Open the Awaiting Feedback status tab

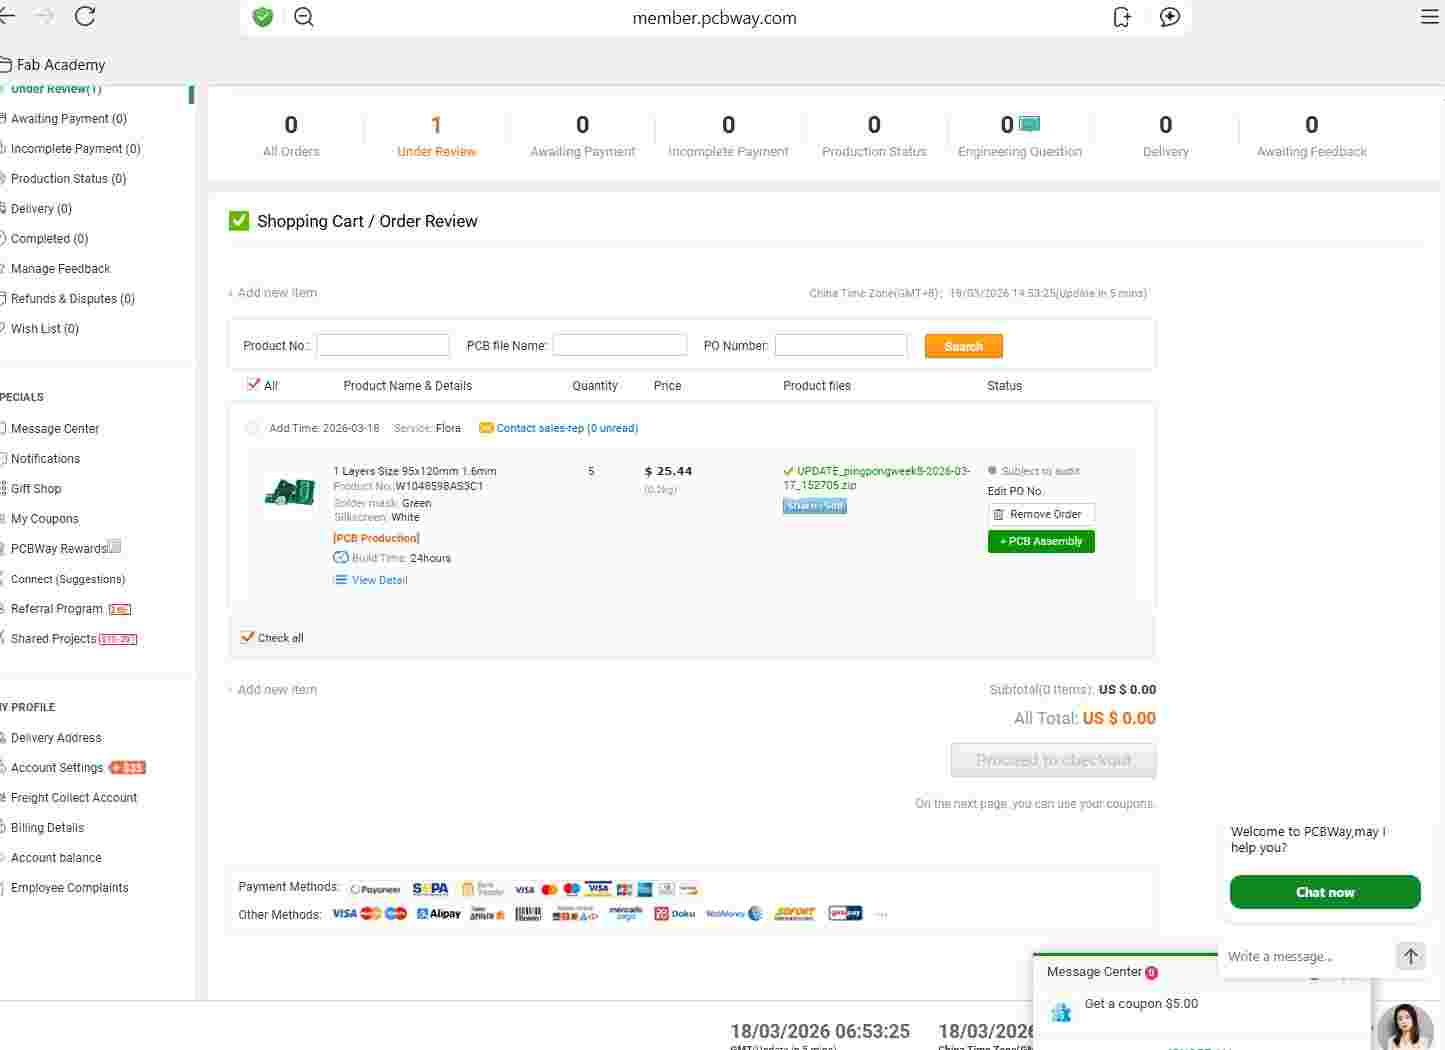[x=1312, y=136]
